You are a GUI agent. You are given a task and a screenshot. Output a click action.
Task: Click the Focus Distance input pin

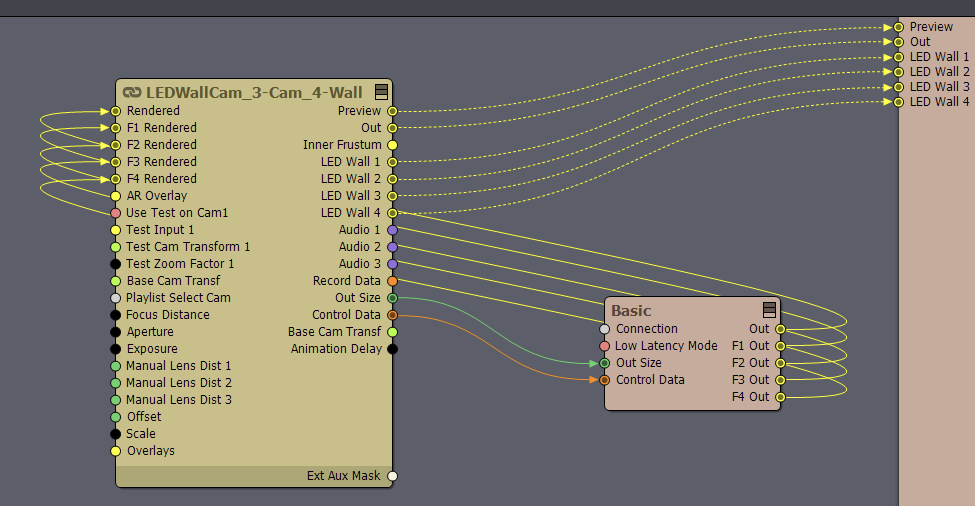(x=116, y=315)
